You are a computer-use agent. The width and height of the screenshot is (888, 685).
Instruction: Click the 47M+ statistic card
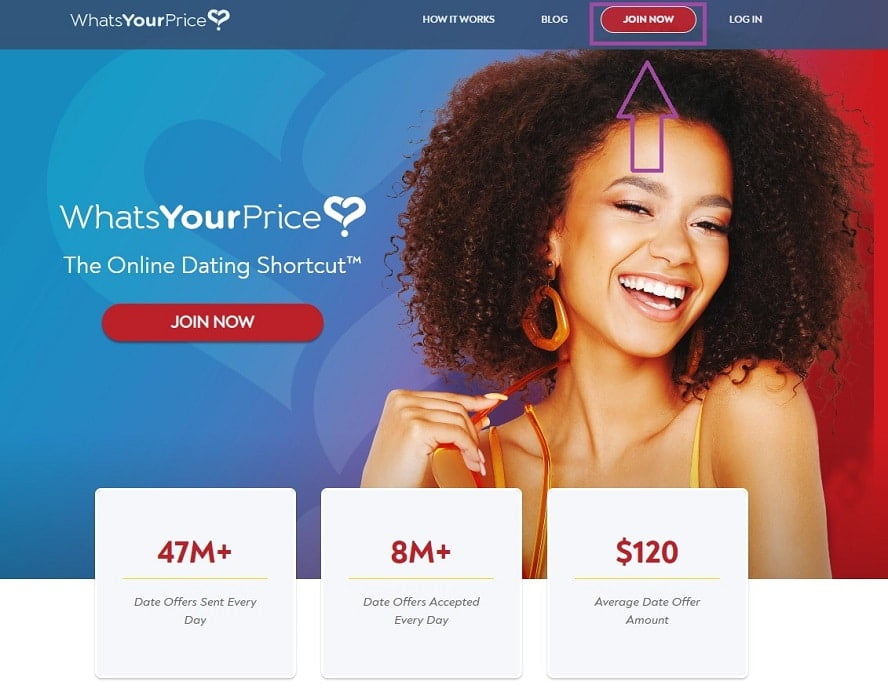coord(195,583)
